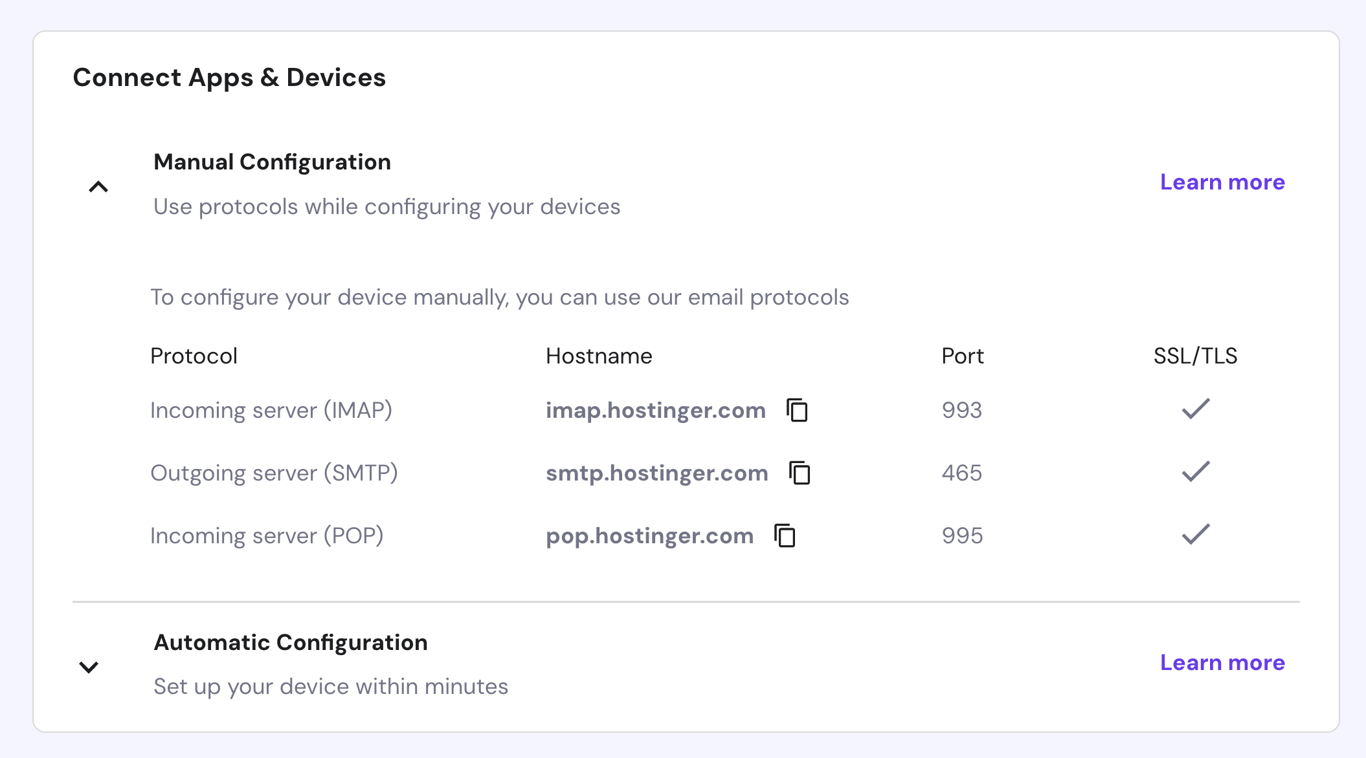Image resolution: width=1366 pixels, height=758 pixels.
Task: Click the upward chevron beside Manual Configuration
Action: click(x=98, y=185)
